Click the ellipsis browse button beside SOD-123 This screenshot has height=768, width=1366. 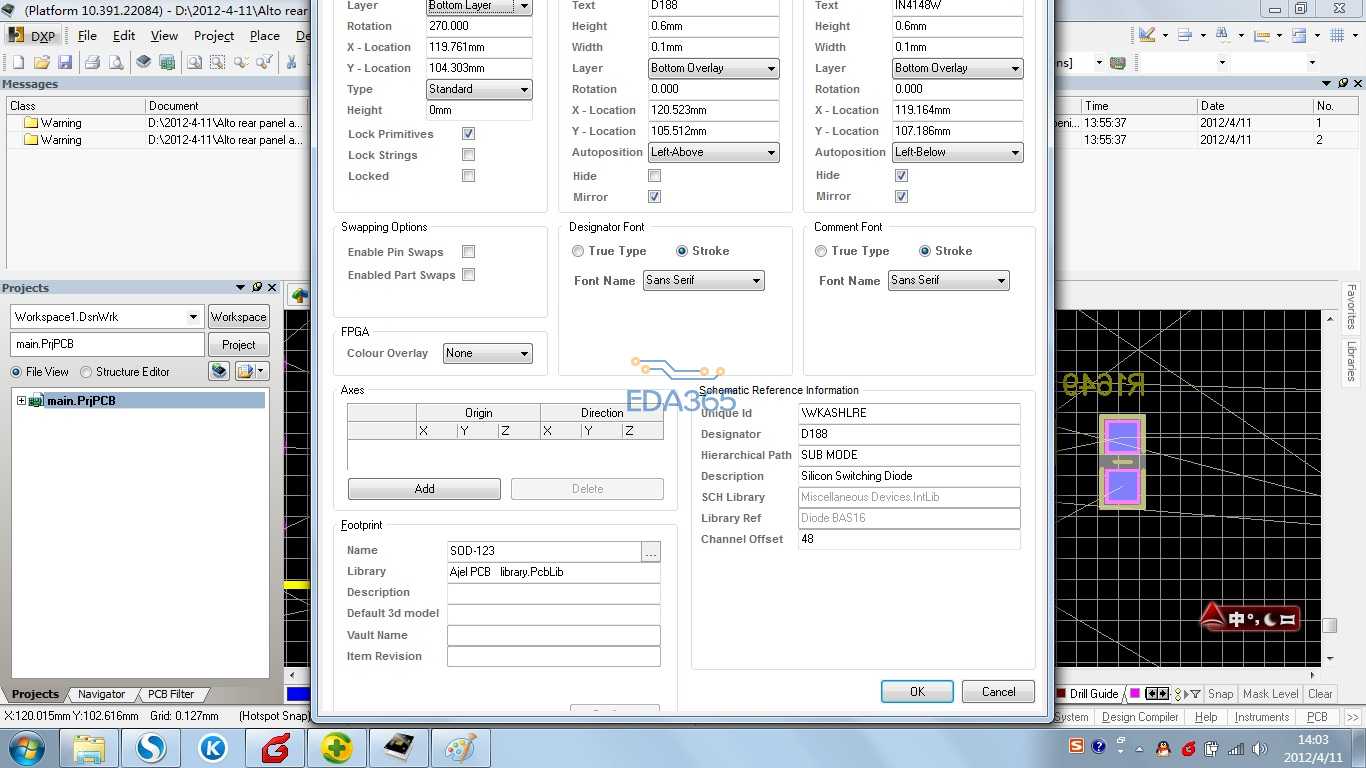(651, 551)
